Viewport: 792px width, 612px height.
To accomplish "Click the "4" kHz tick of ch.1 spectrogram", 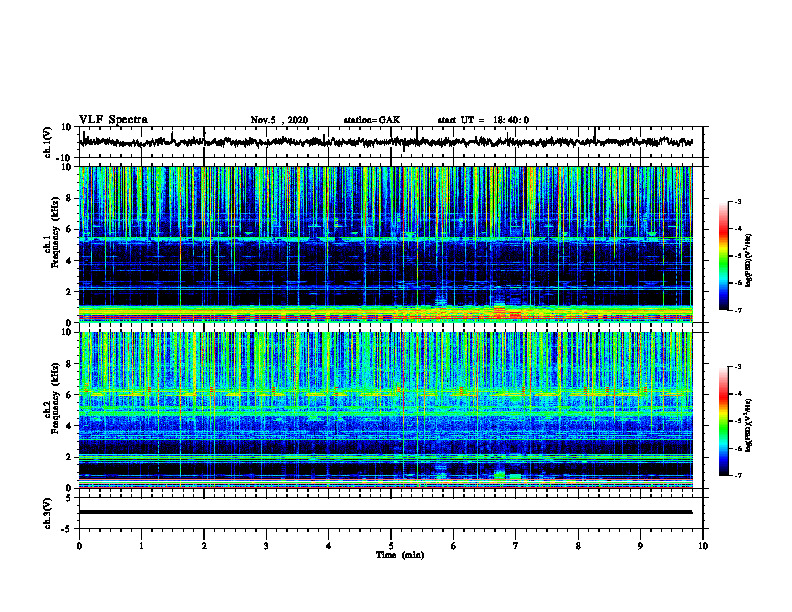I will 69,261.
